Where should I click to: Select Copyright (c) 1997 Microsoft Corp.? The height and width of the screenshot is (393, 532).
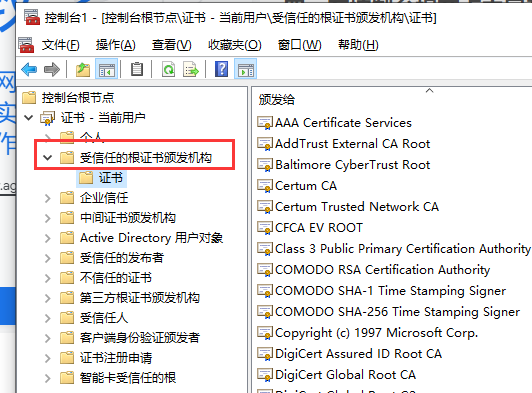376,333
